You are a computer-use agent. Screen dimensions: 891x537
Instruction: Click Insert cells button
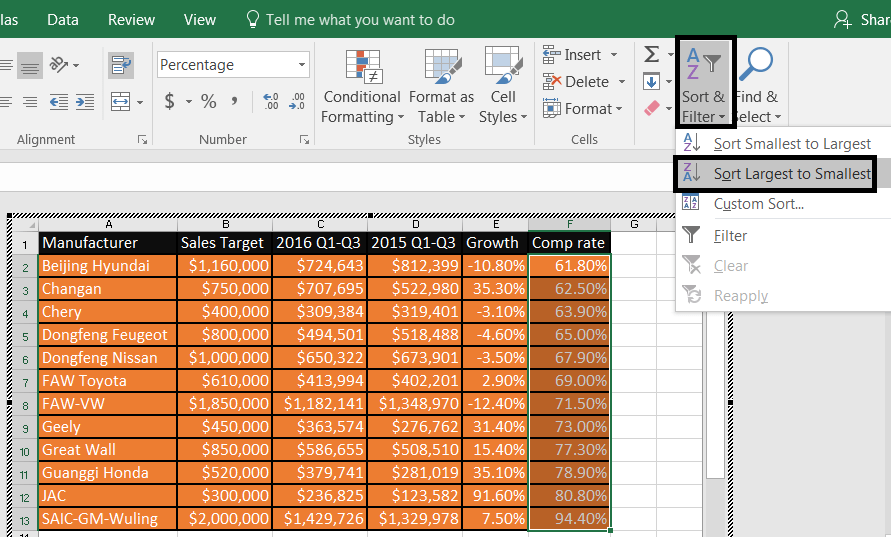[572, 55]
